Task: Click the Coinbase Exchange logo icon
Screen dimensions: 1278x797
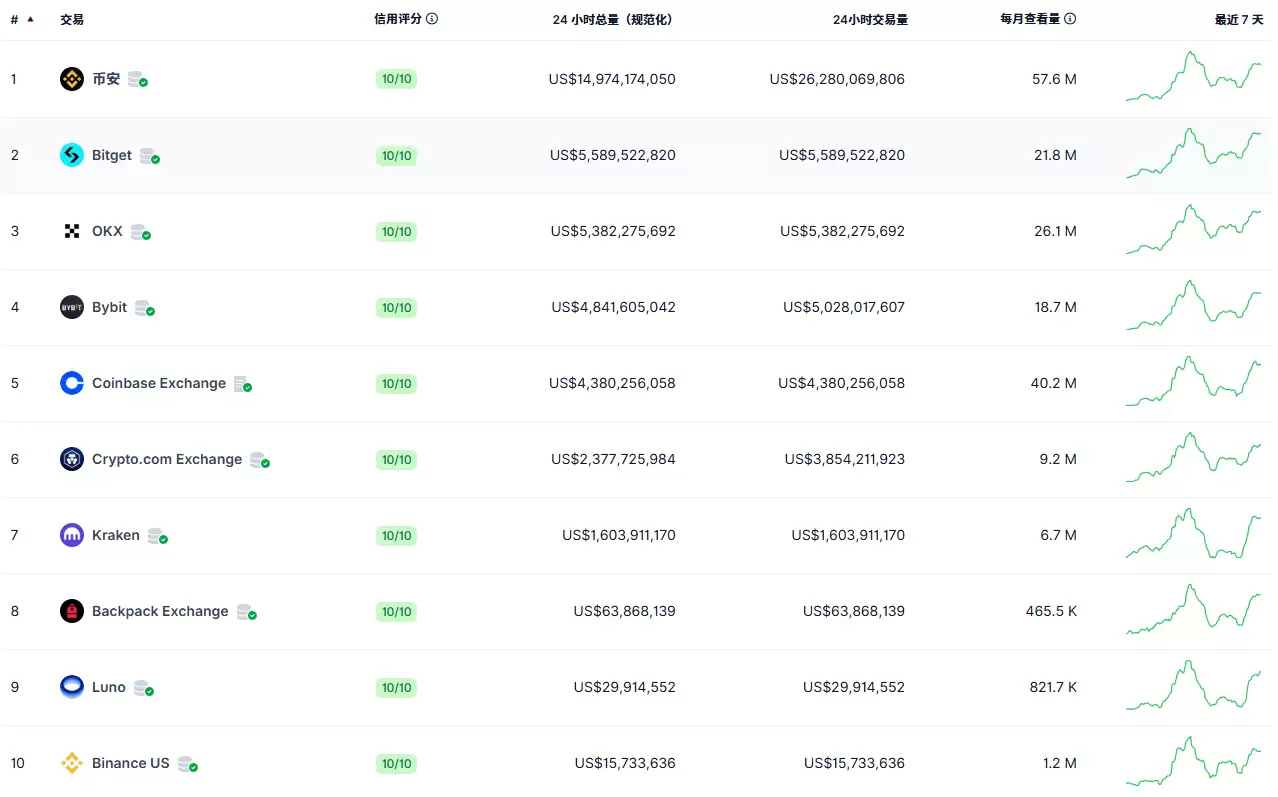Action: tap(72, 383)
